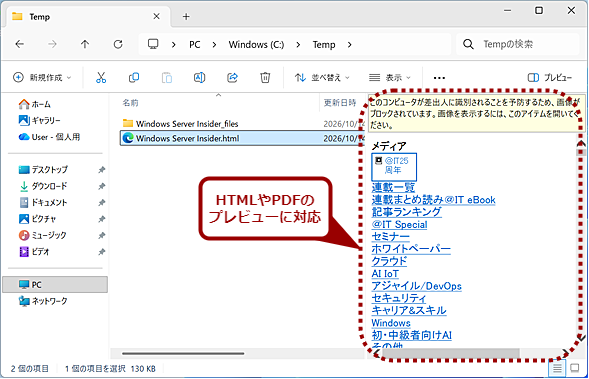Click the セキュリティ link
Screen dimensions: 589x379
pos(399,298)
